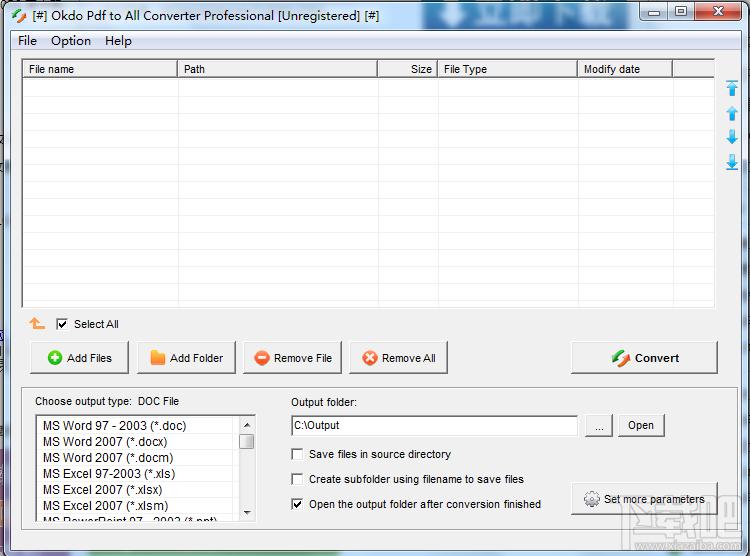Click output type list scroll down arrow
Screen dimensions: 750x556
[247, 512]
